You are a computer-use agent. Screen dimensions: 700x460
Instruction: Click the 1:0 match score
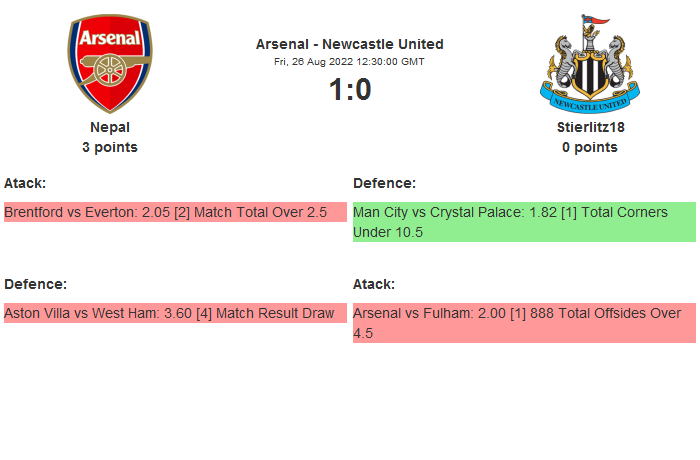350,90
